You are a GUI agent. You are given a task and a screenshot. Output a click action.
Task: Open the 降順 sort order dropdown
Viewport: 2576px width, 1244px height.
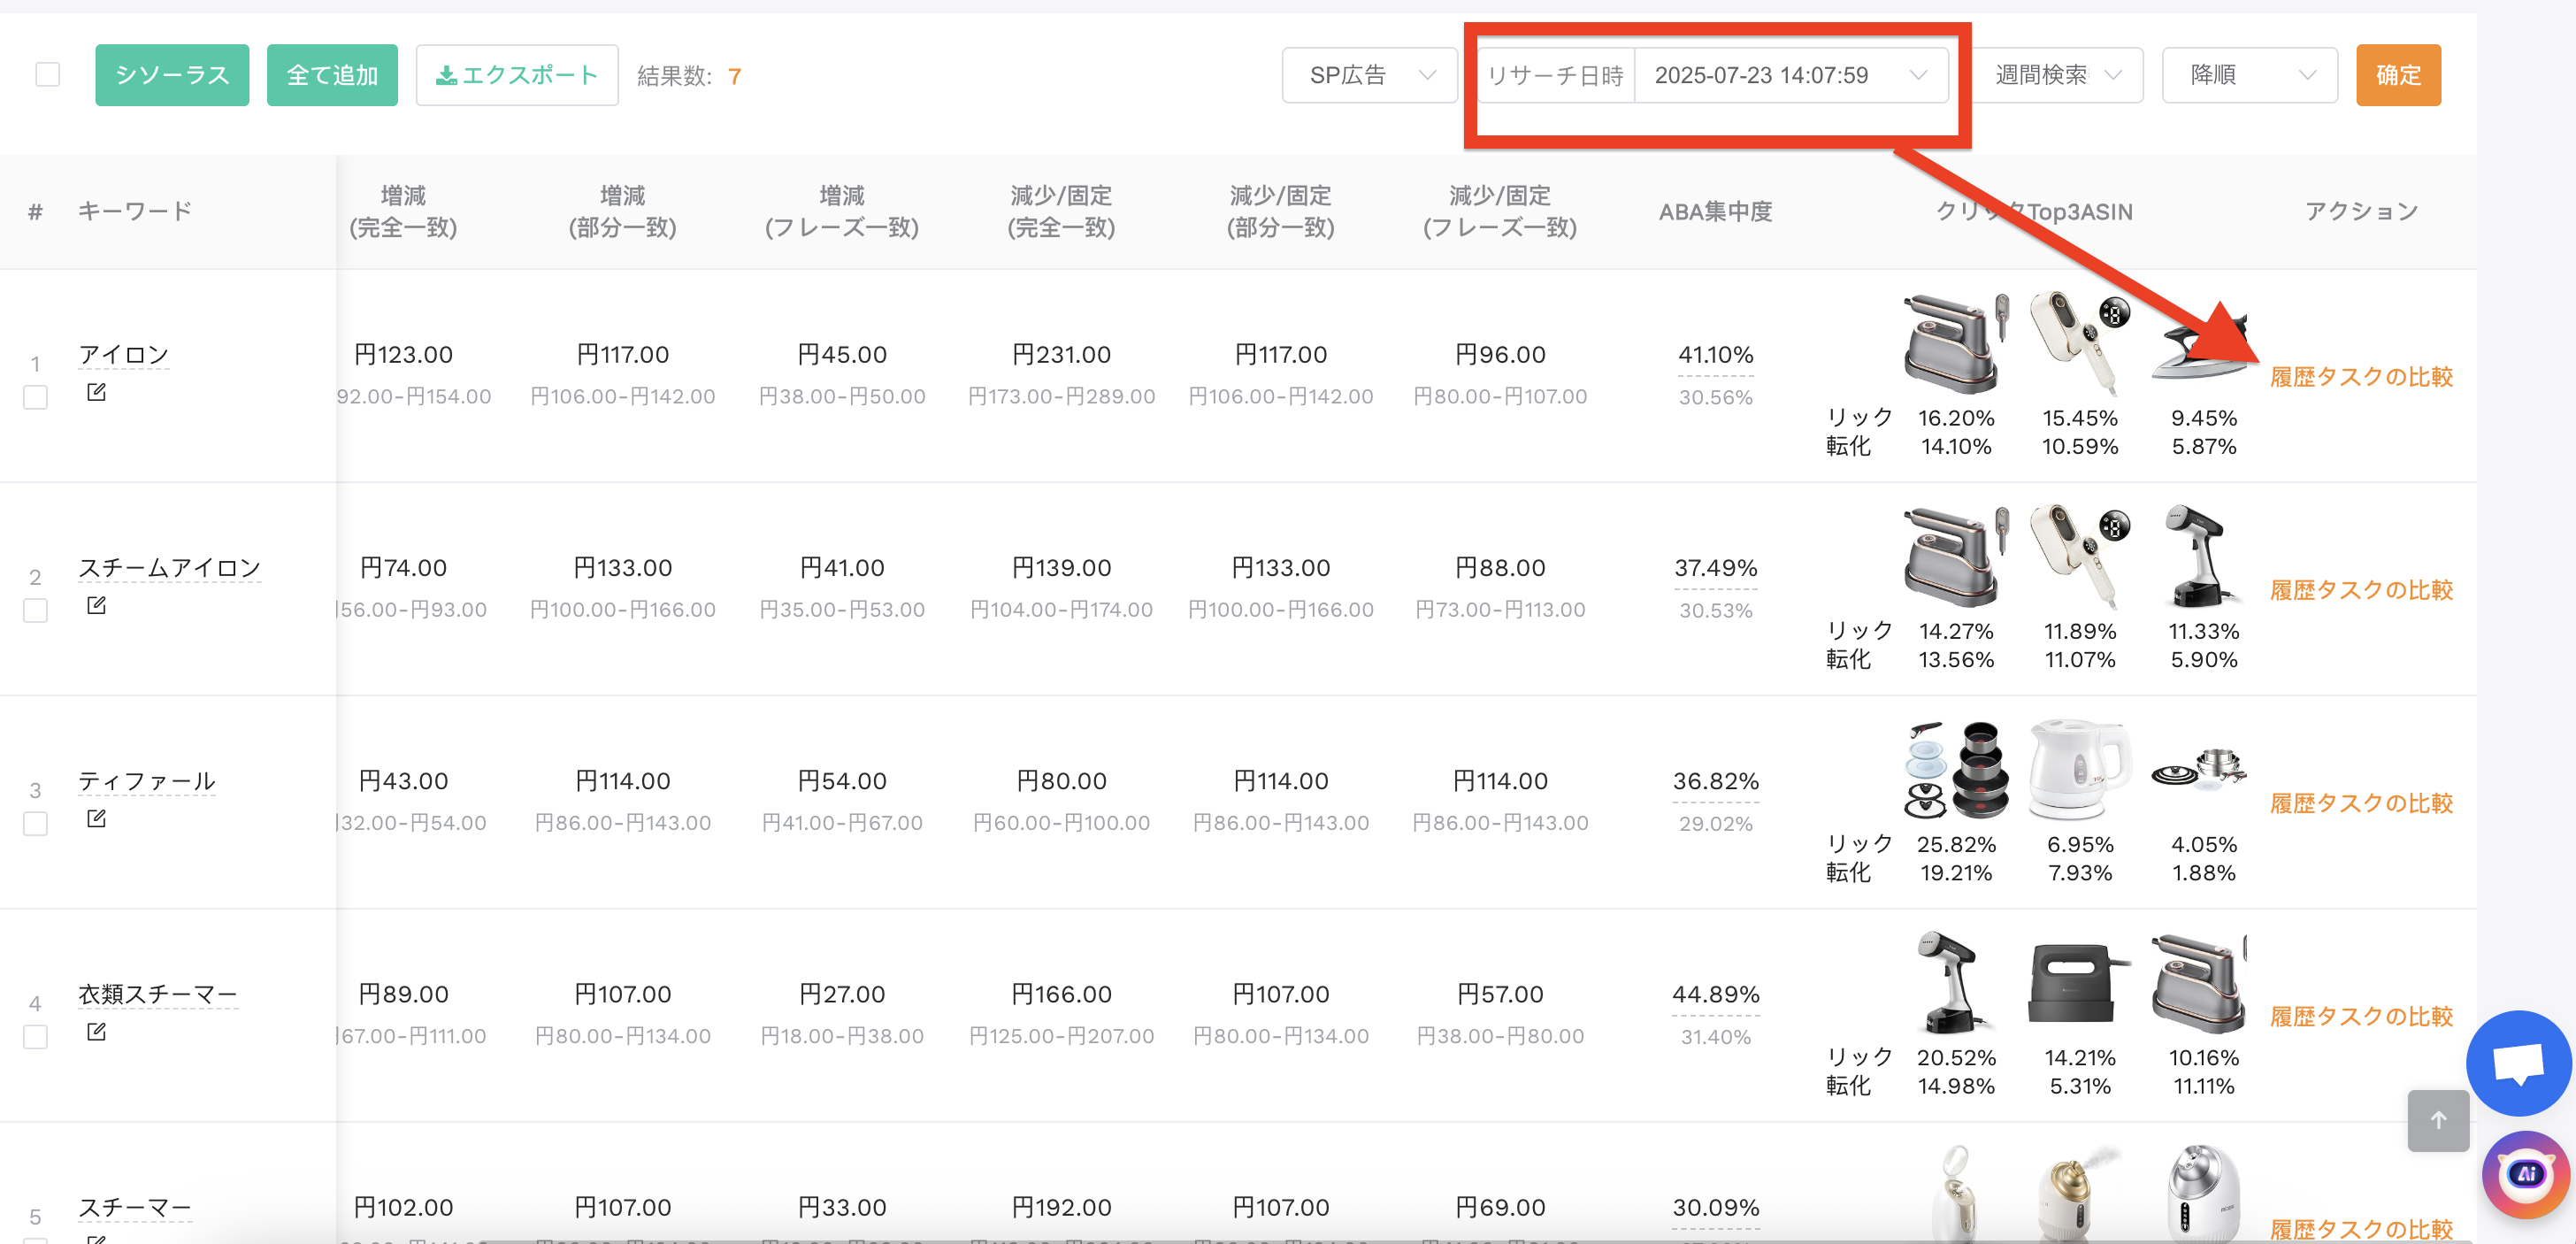point(2249,75)
